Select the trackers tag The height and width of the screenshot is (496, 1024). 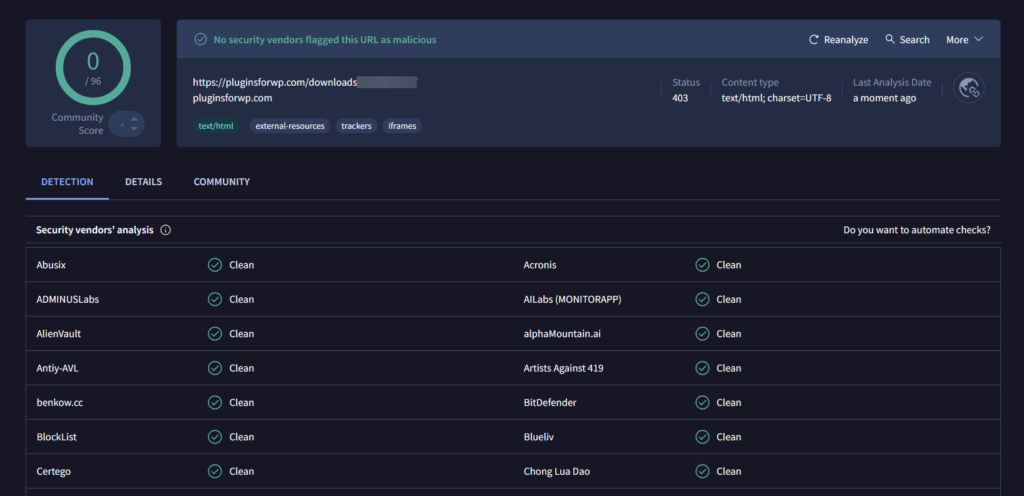tap(357, 126)
